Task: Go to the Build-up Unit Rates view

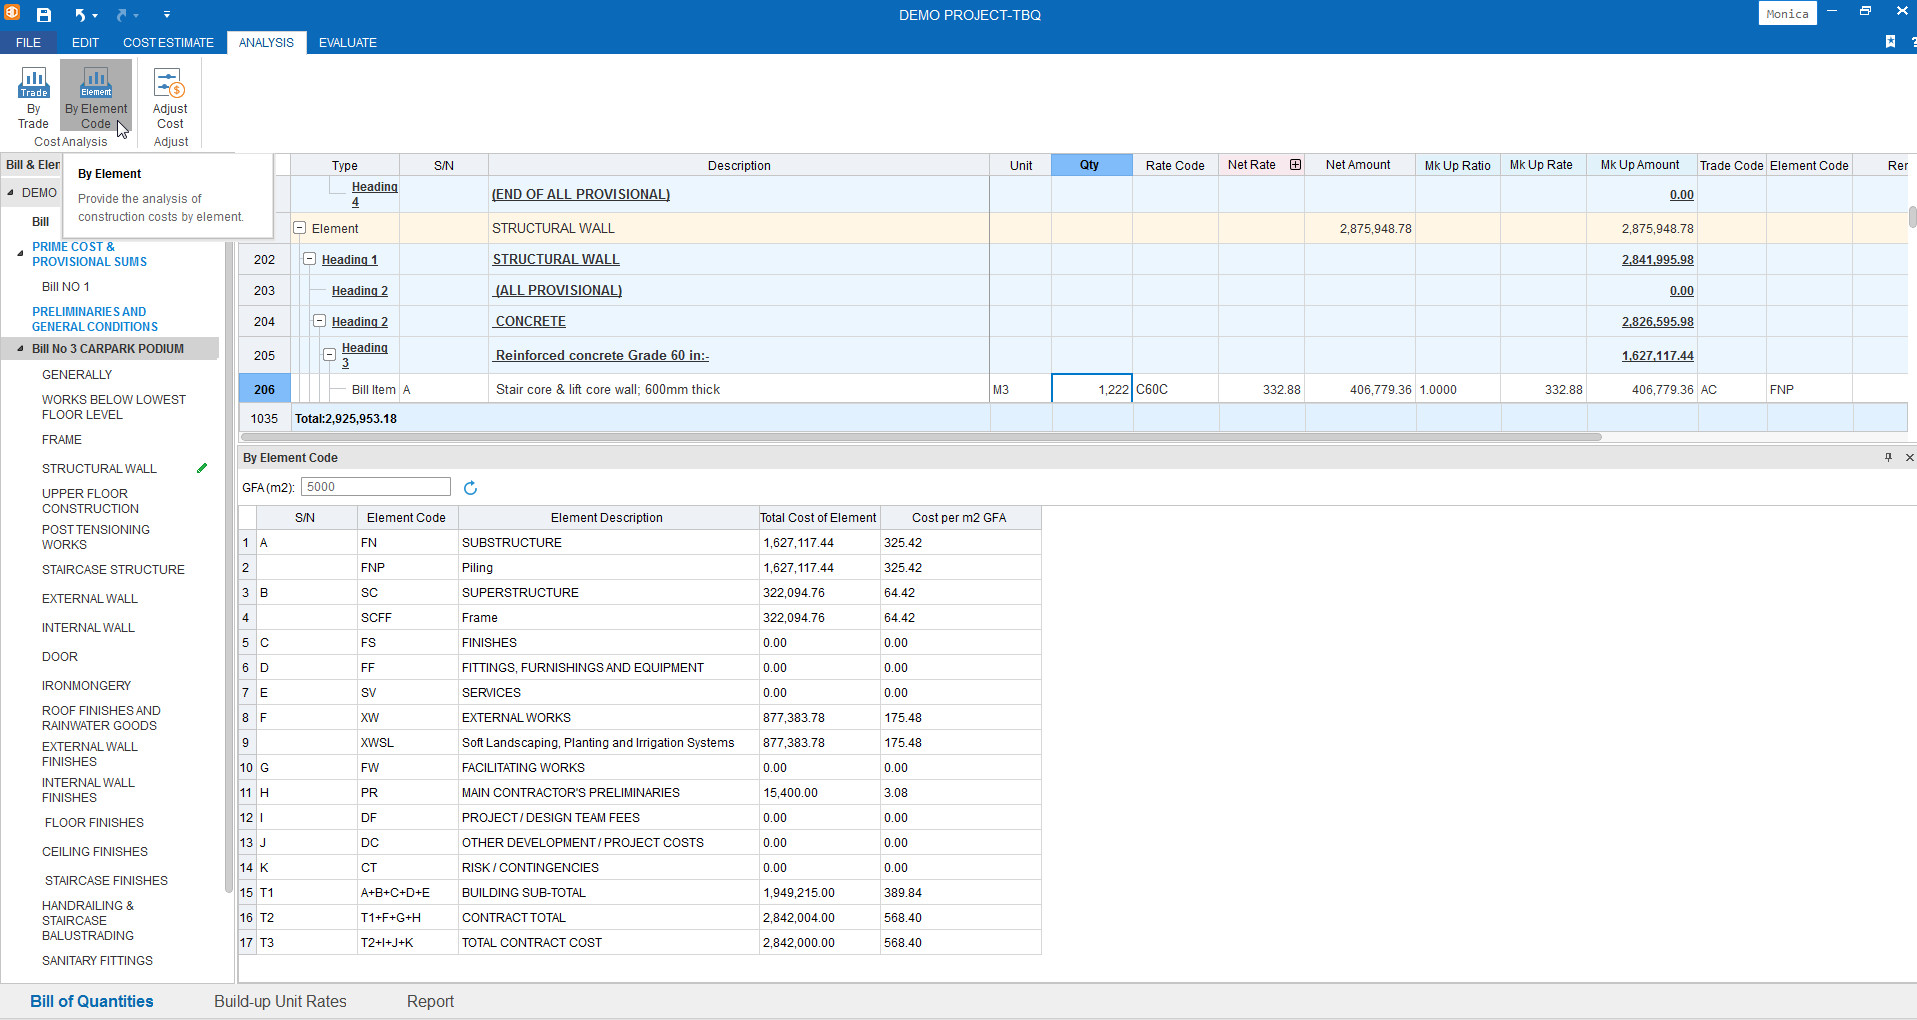Action: (x=280, y=1001)
